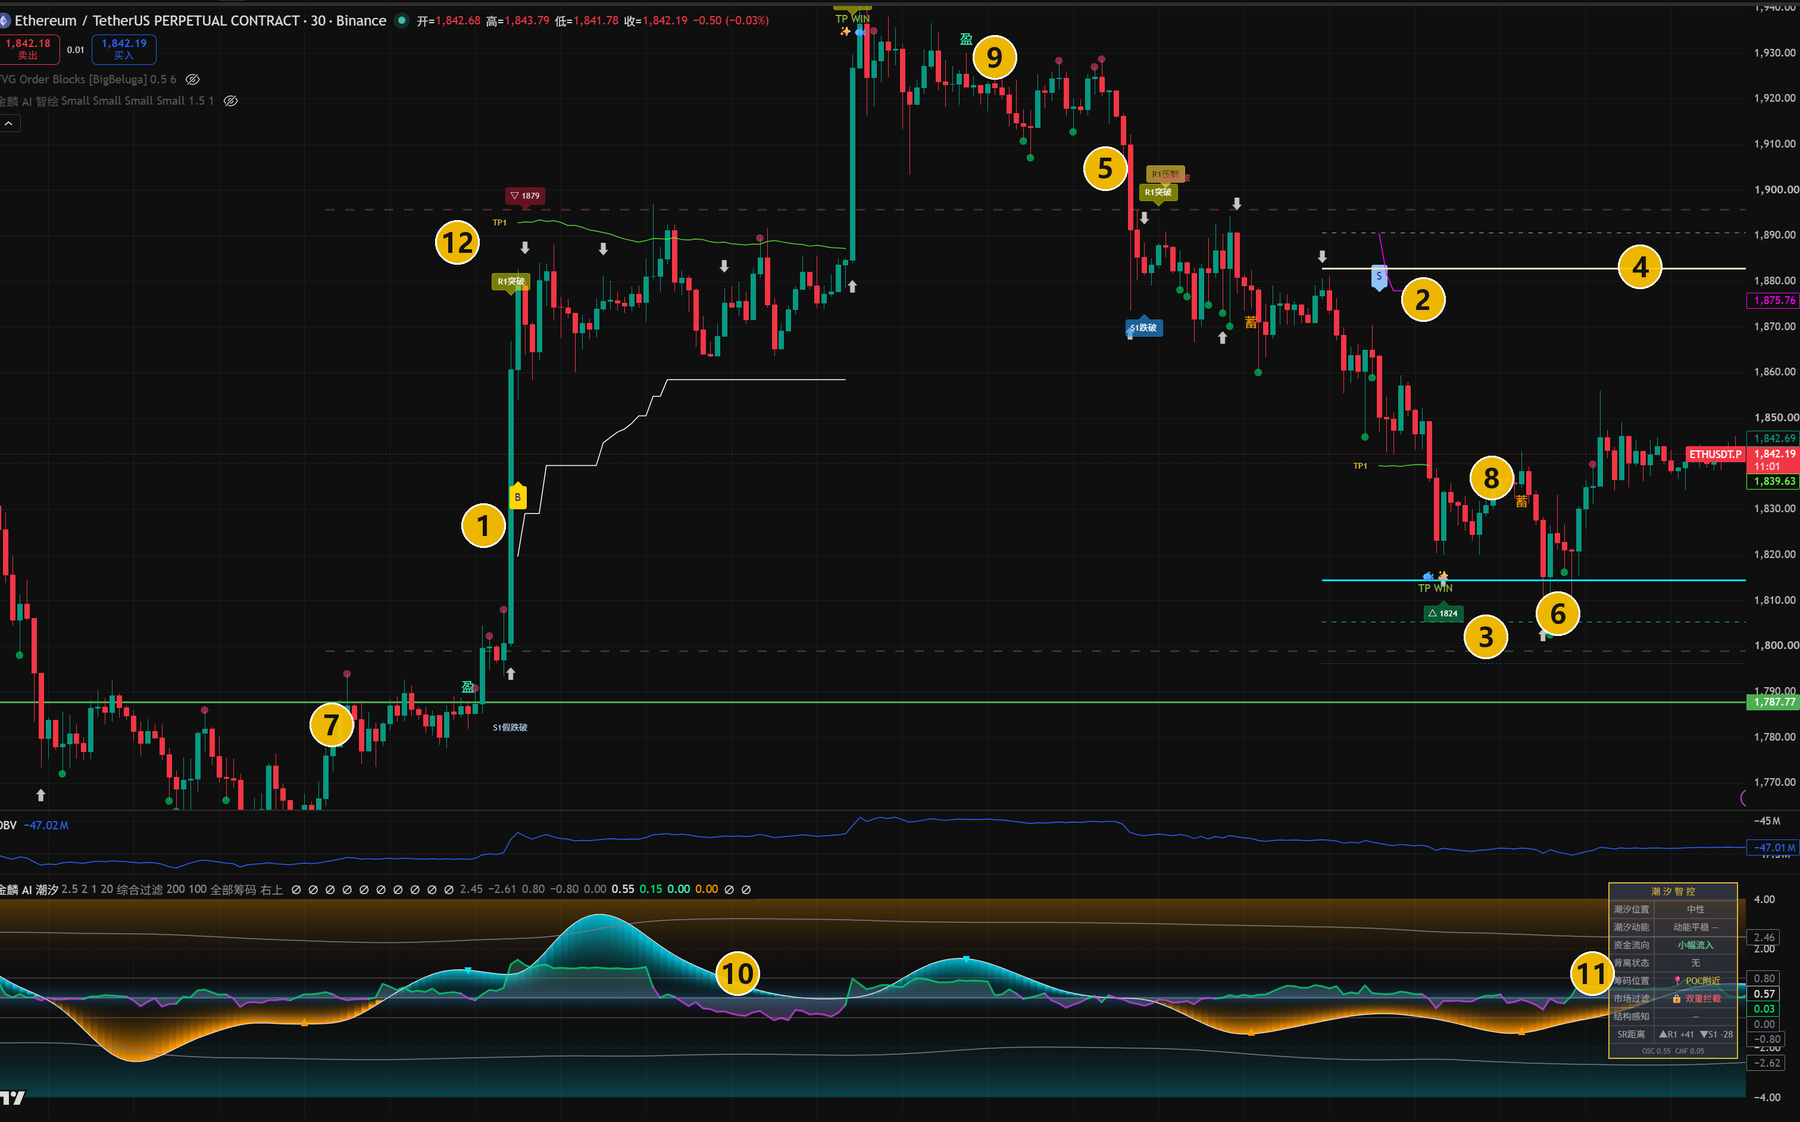Click the blue 买入 buy price button
Viewport: 1800px width, 1122px height.
(123, 49)
